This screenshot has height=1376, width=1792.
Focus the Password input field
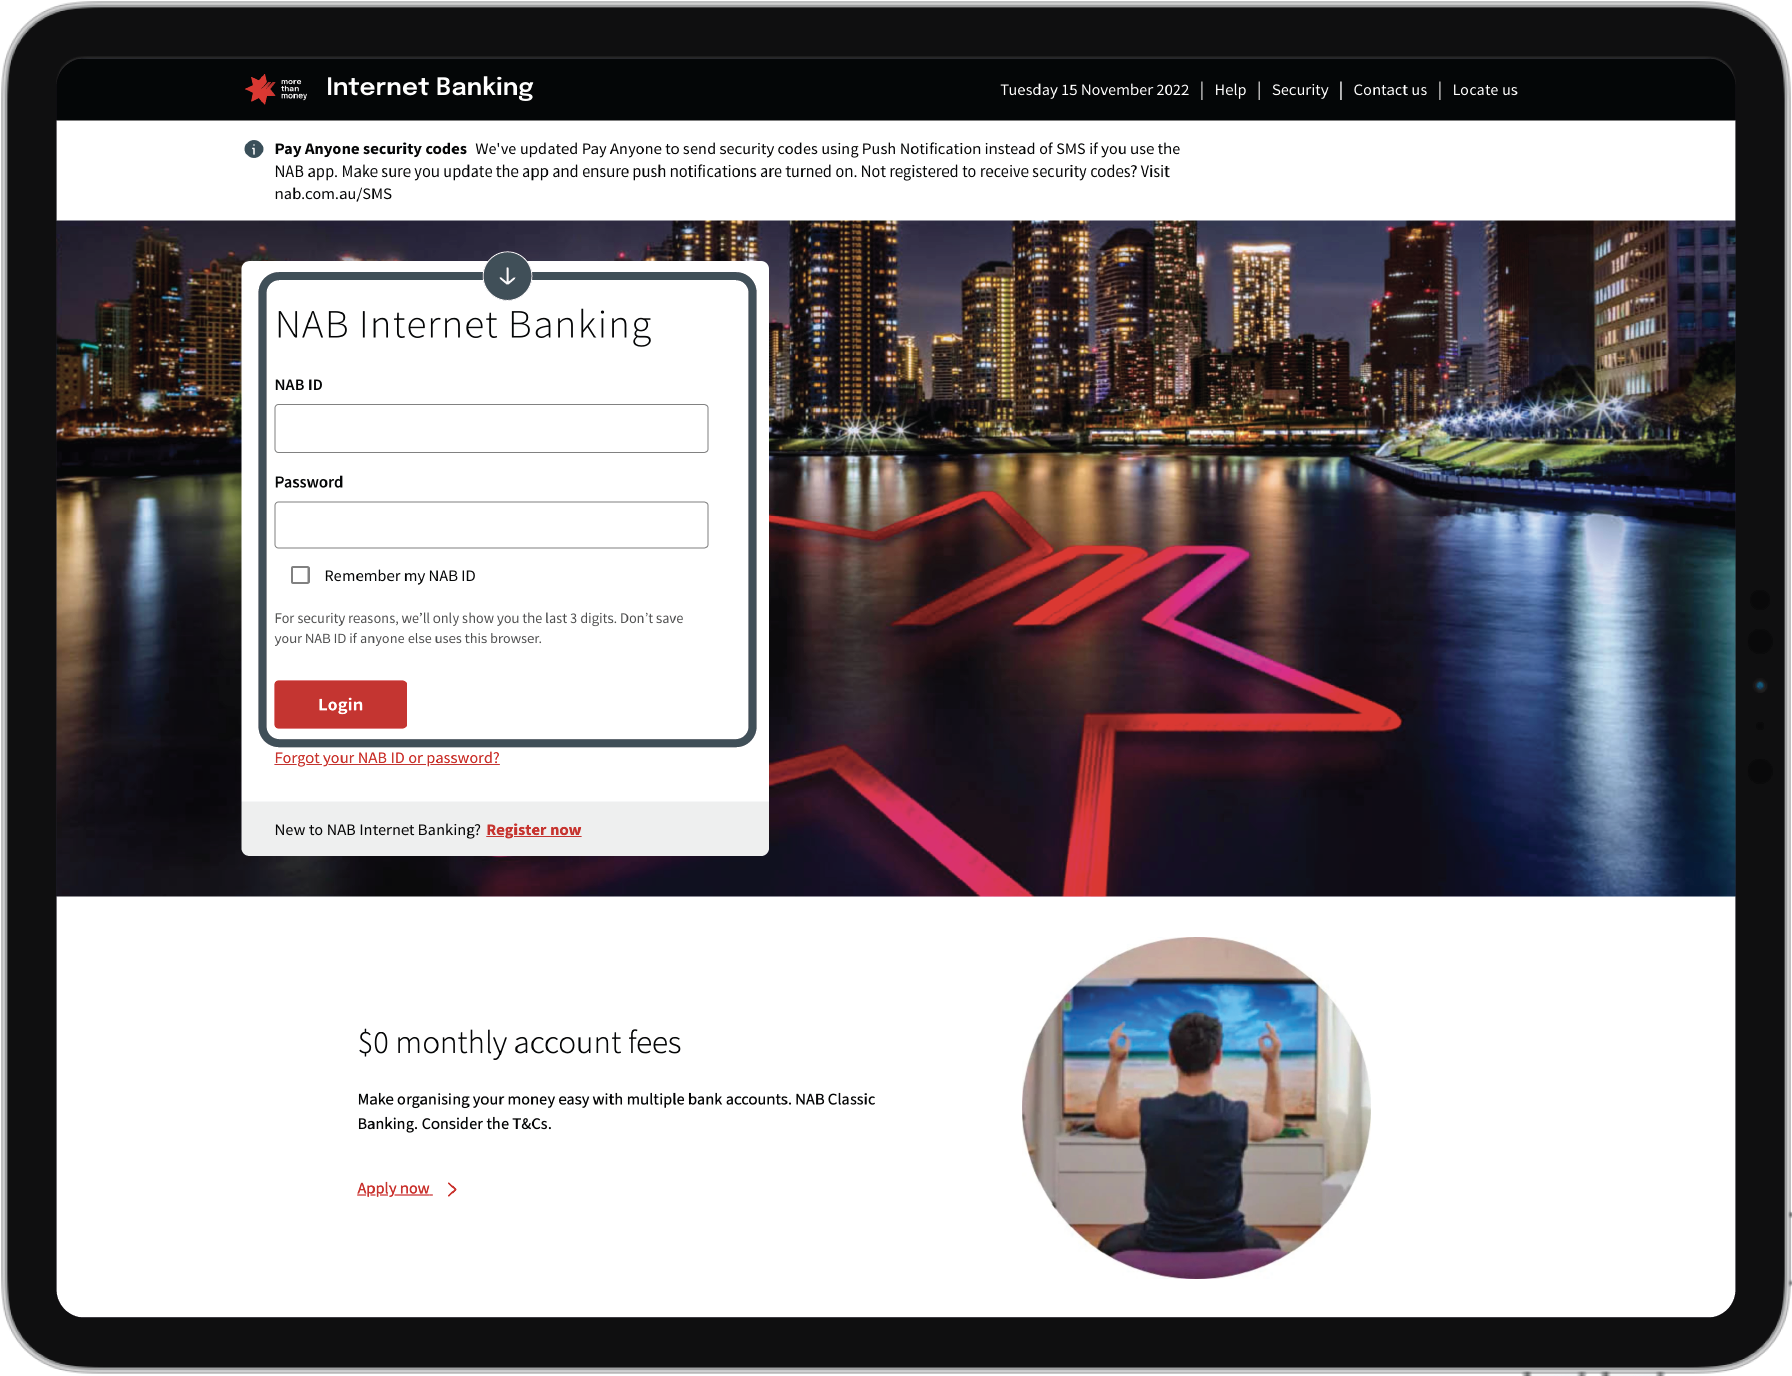pos(491,525)
